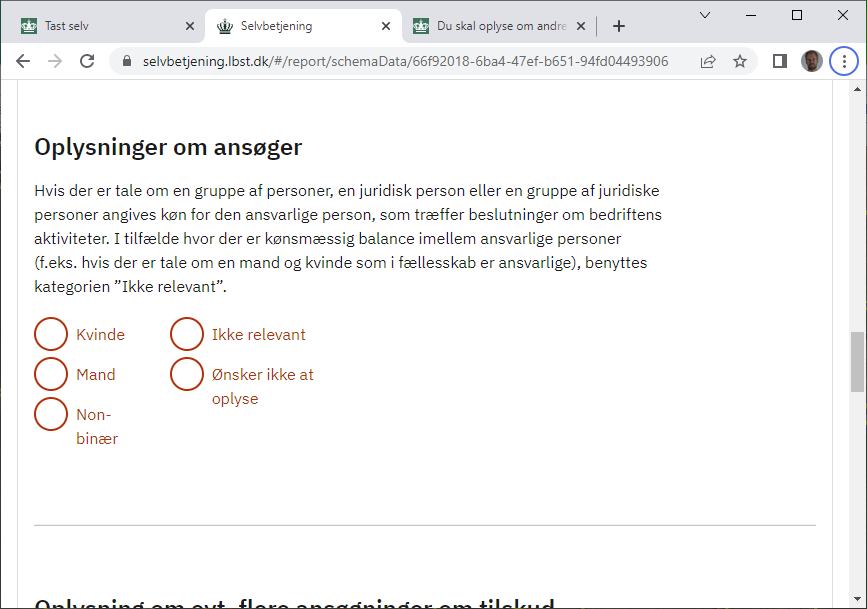The width and height of the screenshot is (867, 609).
Task: Click the profile avatar in the toolbar
Action: pyautogui.click(x=812, y=61)
